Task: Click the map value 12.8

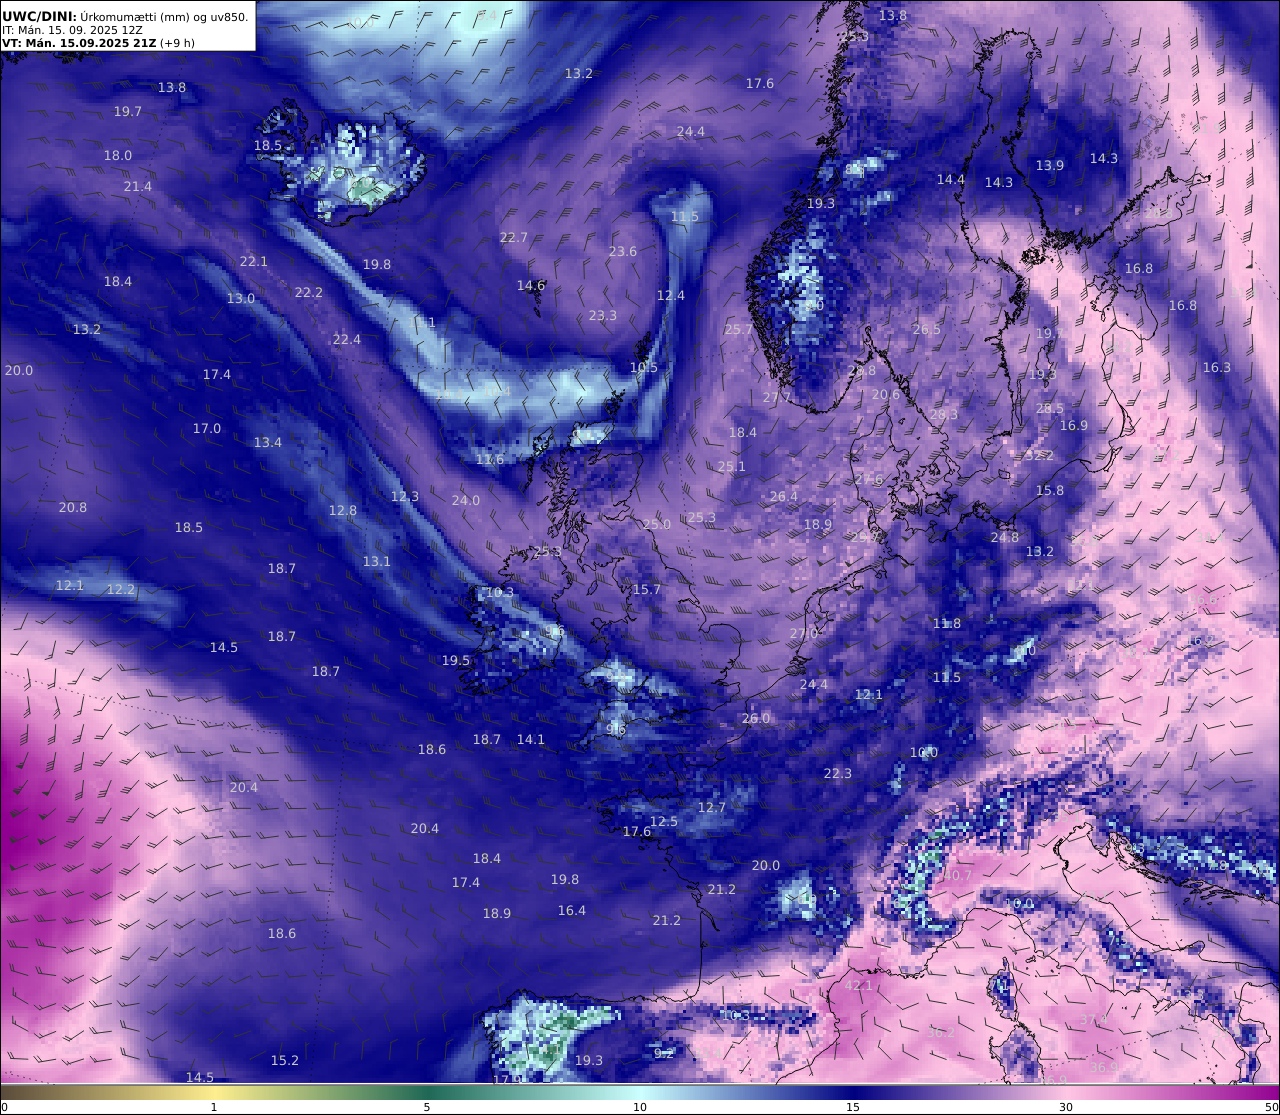Action: 343,511
